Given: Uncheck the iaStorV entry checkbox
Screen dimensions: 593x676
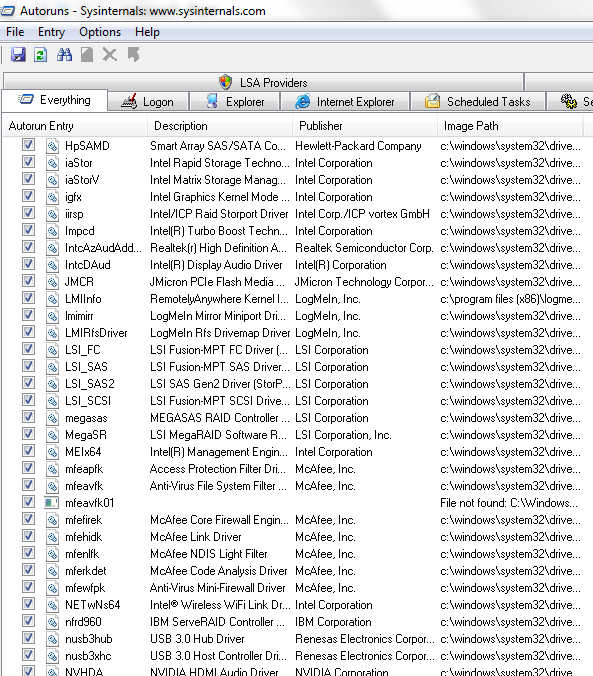Looking at the screenshot, I should (x=28, y=178).
